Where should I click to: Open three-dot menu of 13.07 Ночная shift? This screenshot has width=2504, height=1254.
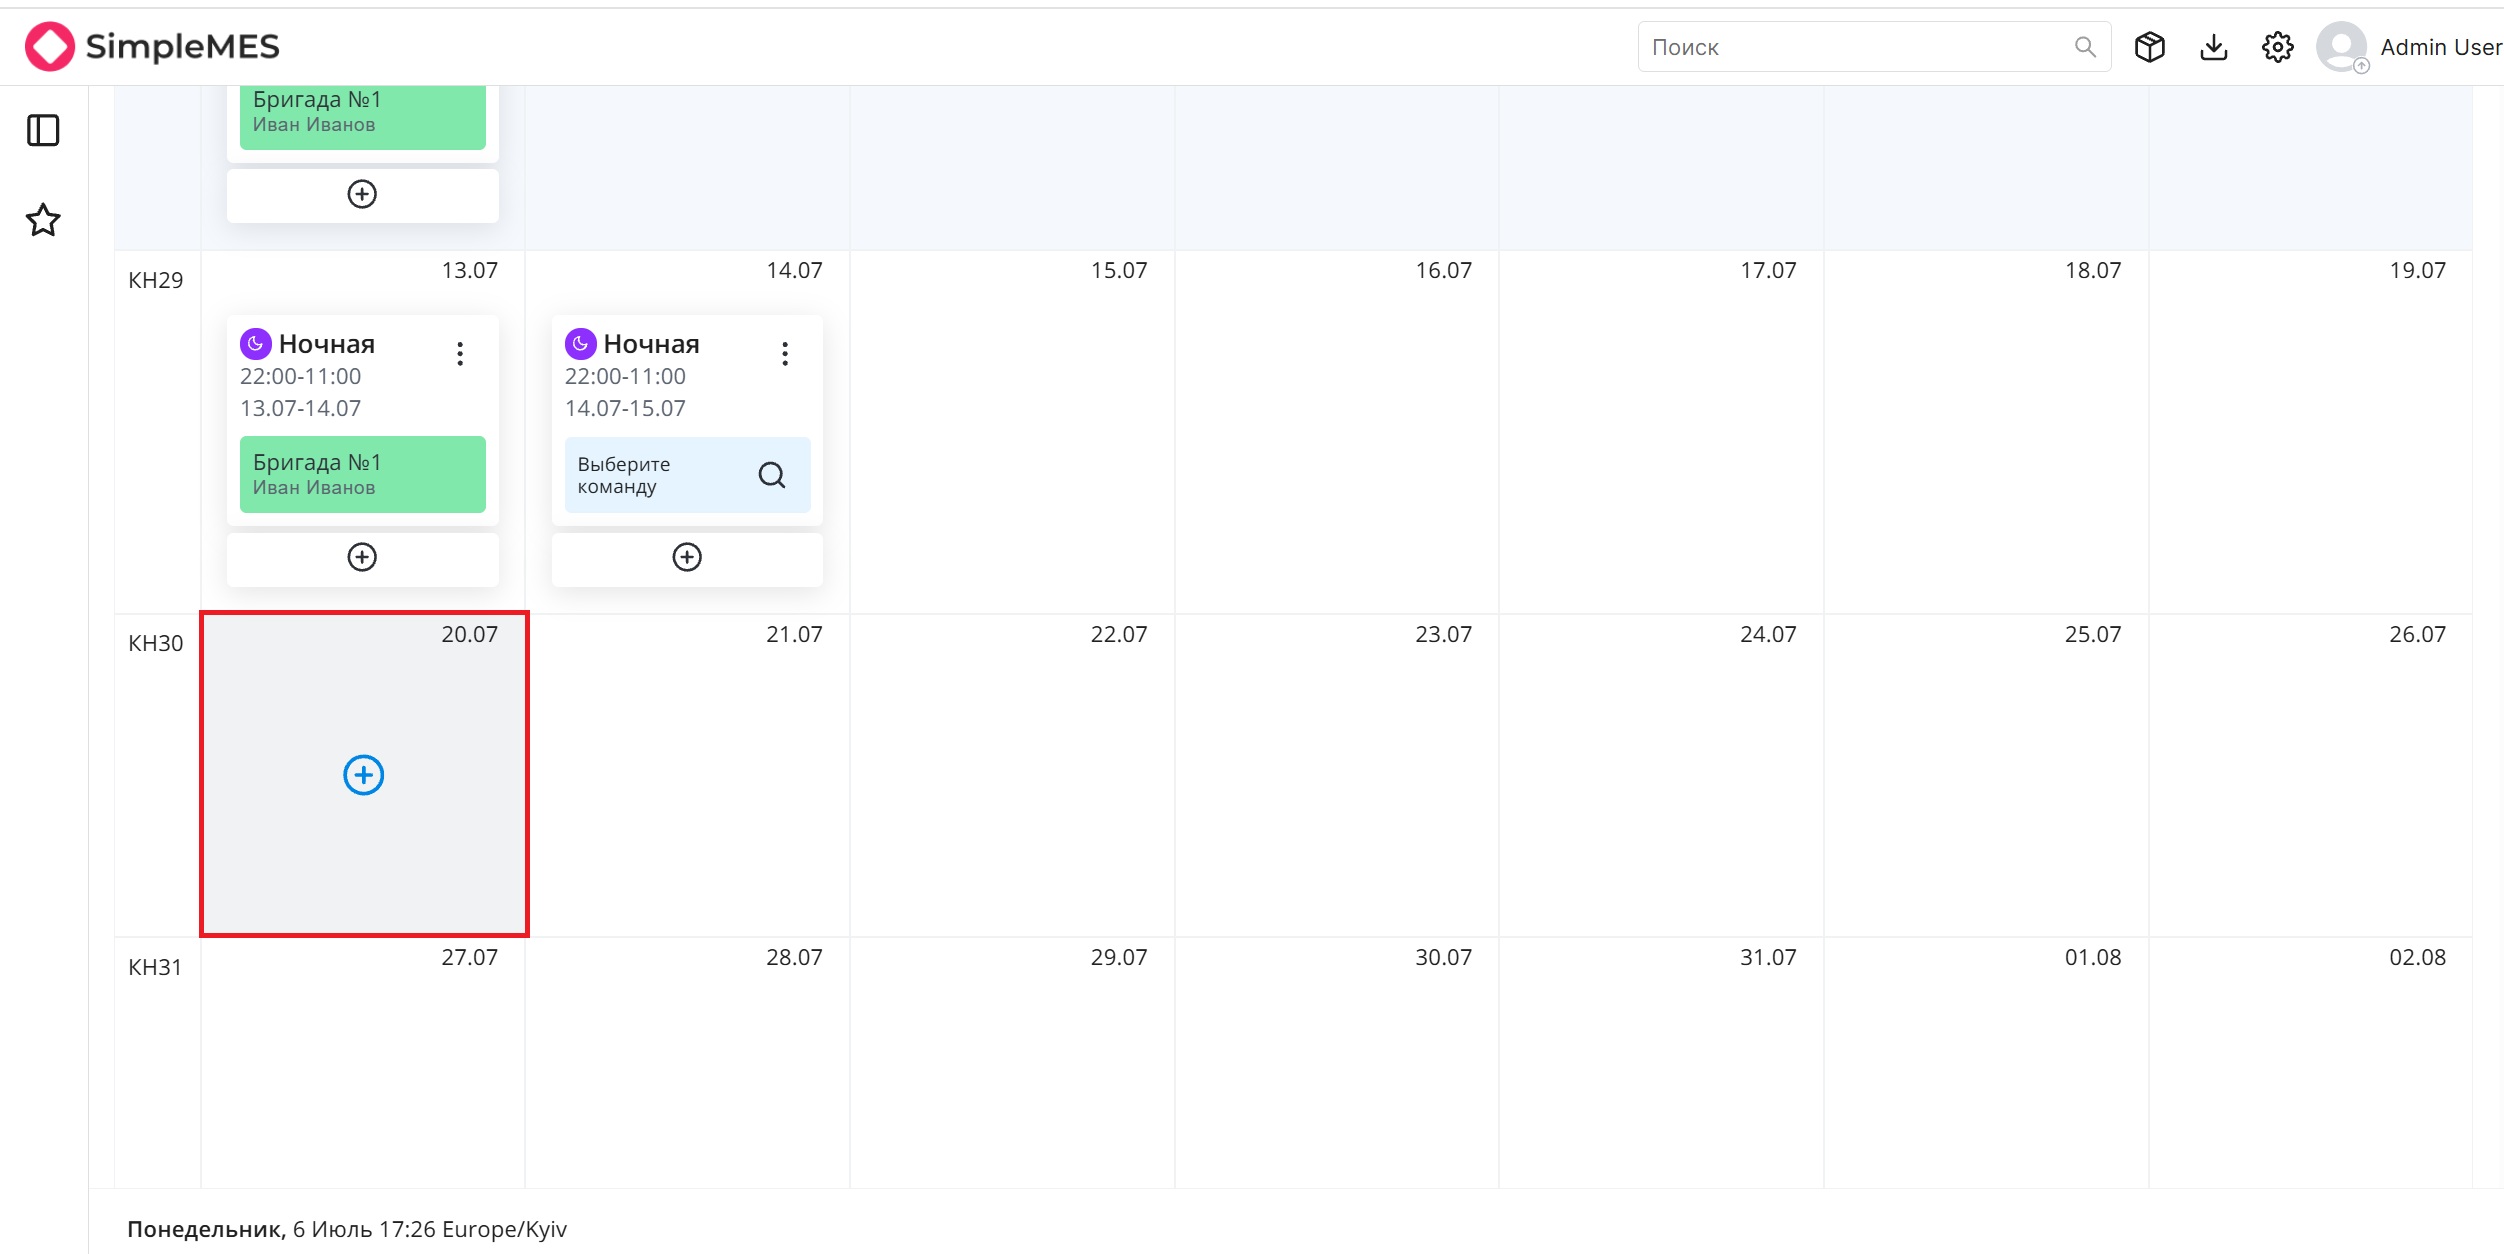460,354
